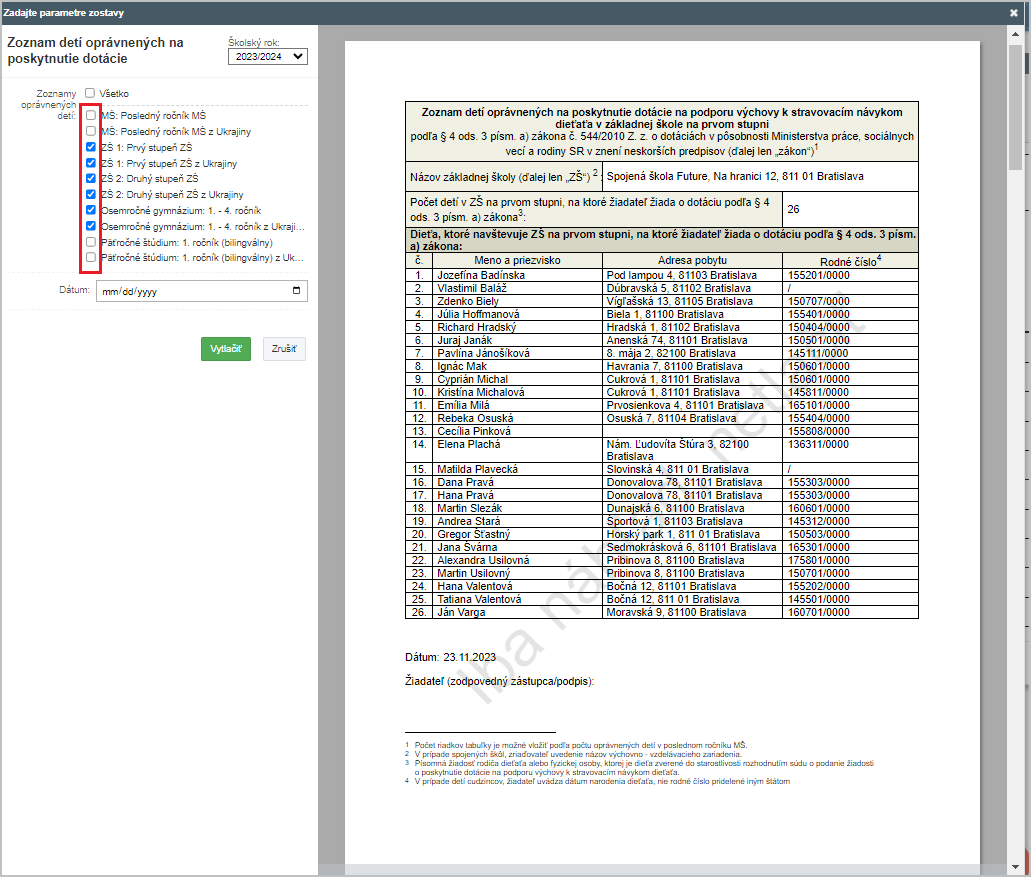Click the name Andrea Stará
The image size is (1031, 877).
(469, 521)
